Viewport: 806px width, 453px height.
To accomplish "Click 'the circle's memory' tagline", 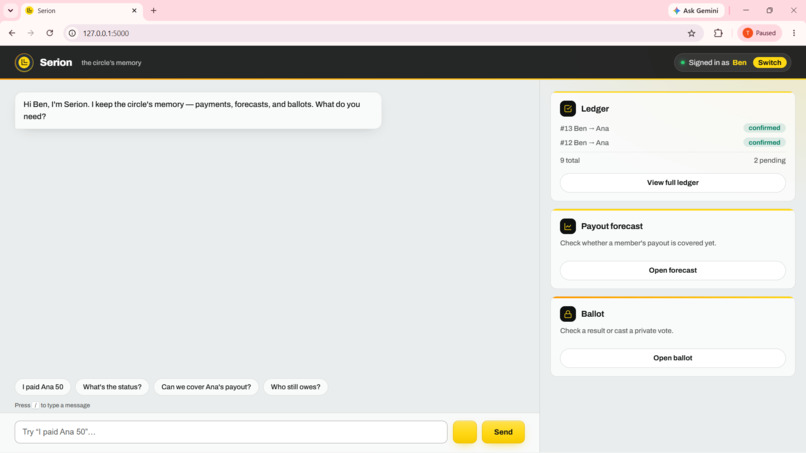I will 111,63.
